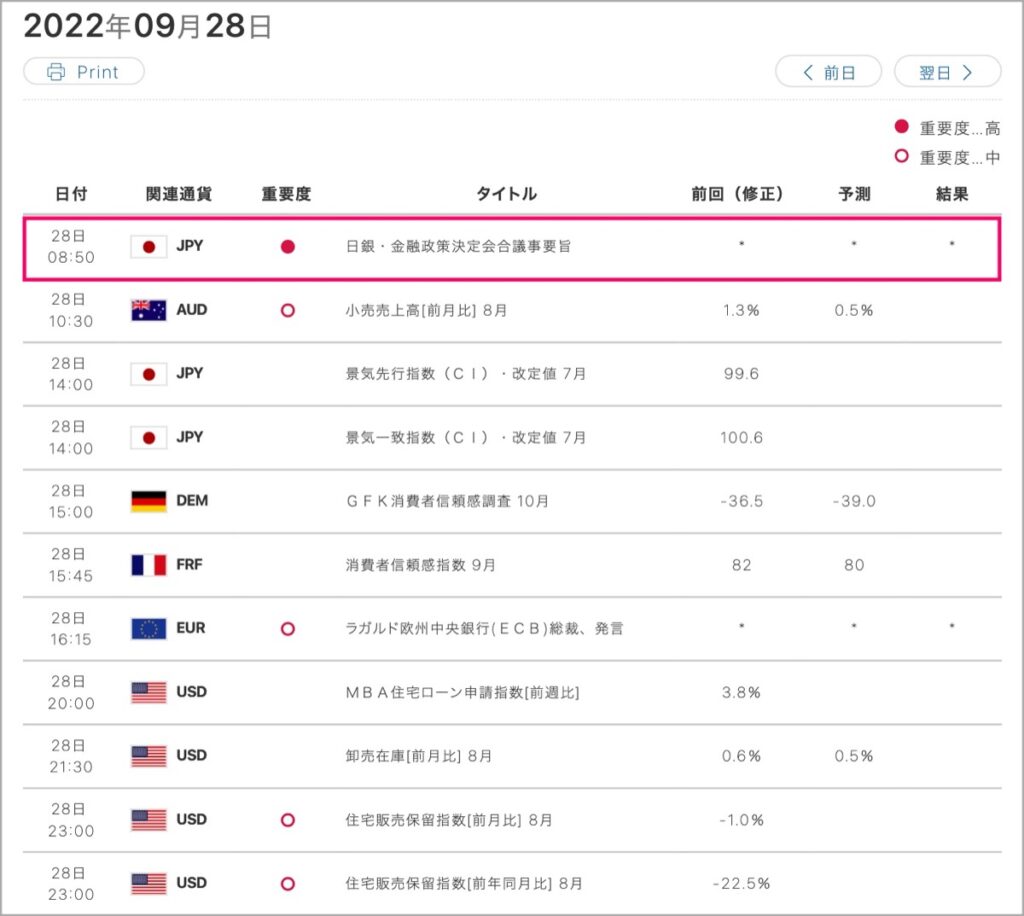Click the タイトル column header
This screenshot has height=916, width=1024.
506,194
